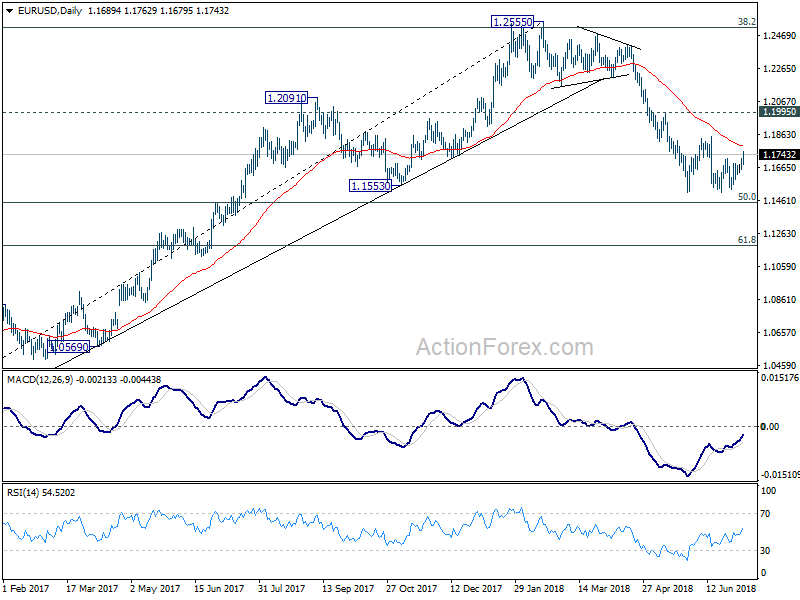Click the 1.06570 price axis value

coord(779,333)
